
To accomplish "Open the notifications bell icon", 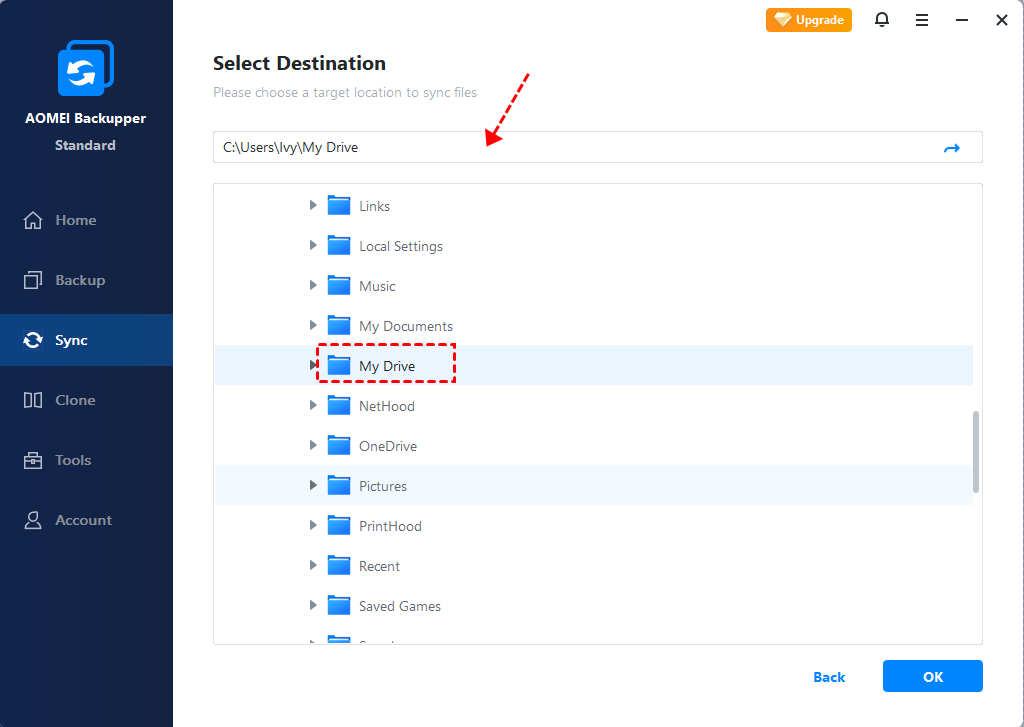I will [881, 20].
